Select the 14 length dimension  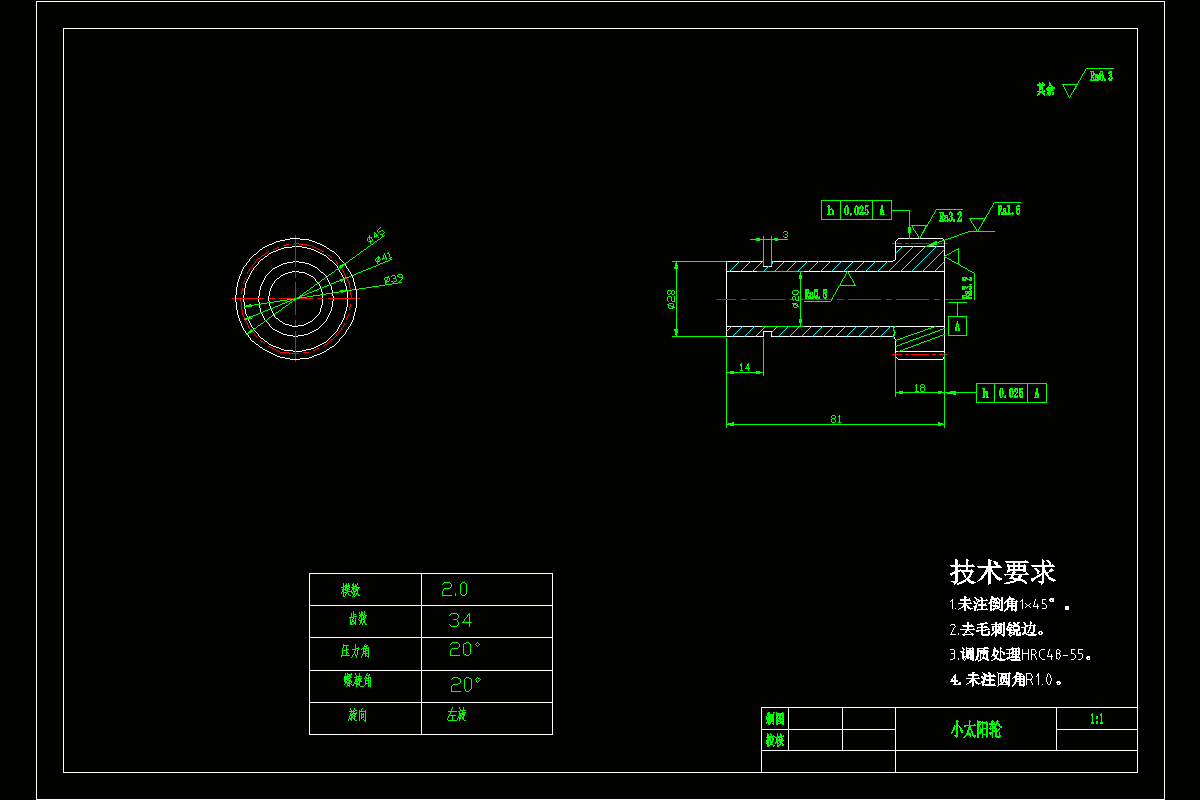coord(744,368)
